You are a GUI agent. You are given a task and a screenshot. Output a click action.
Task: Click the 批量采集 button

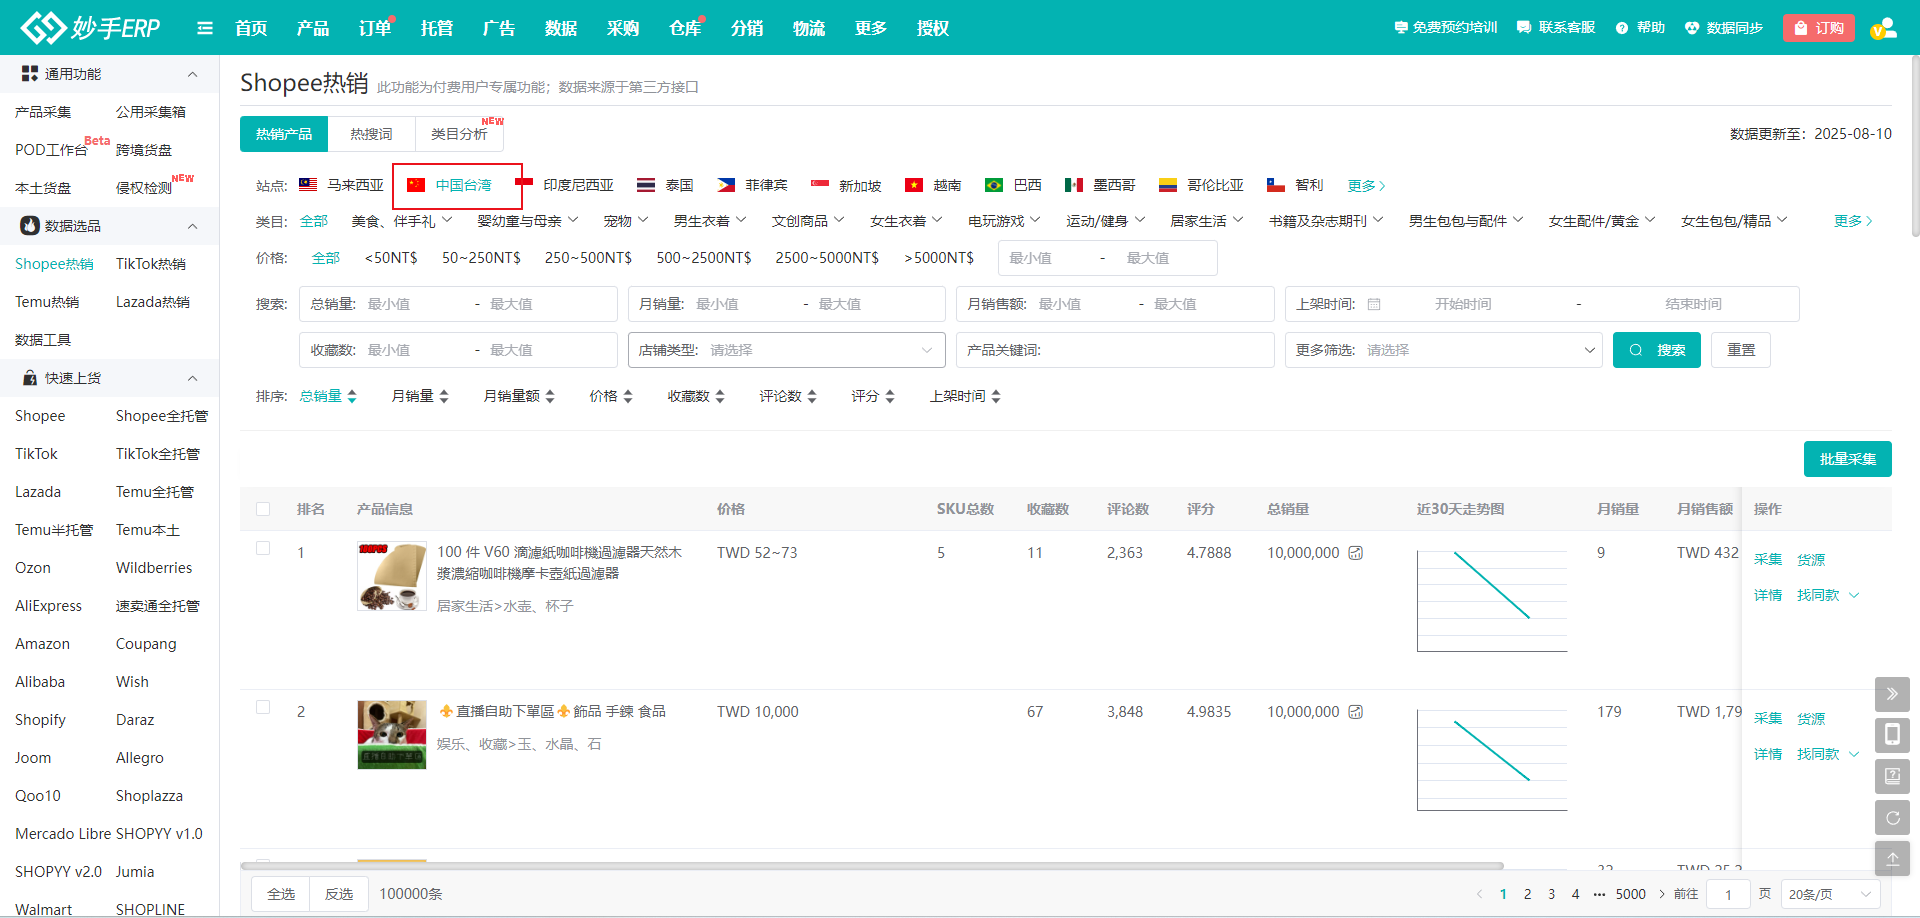click(1848, 459)
